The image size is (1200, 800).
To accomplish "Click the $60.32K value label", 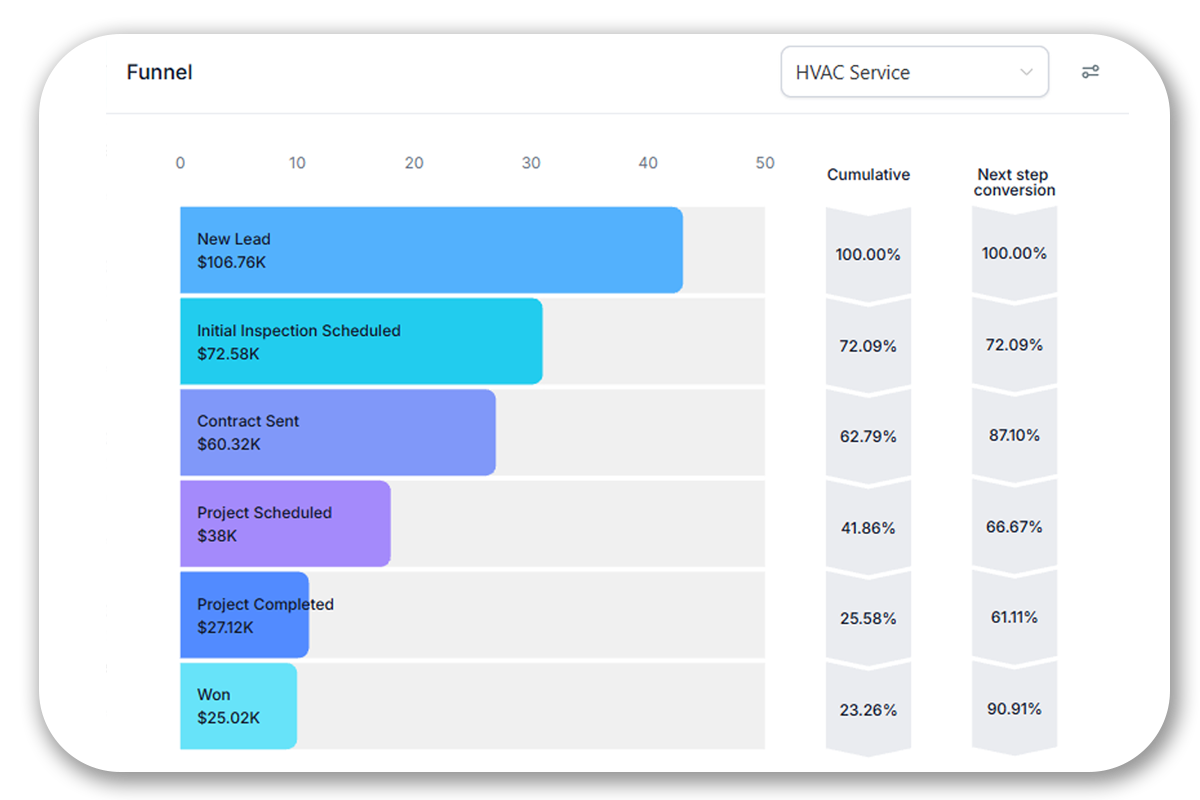I will (229, 444).
